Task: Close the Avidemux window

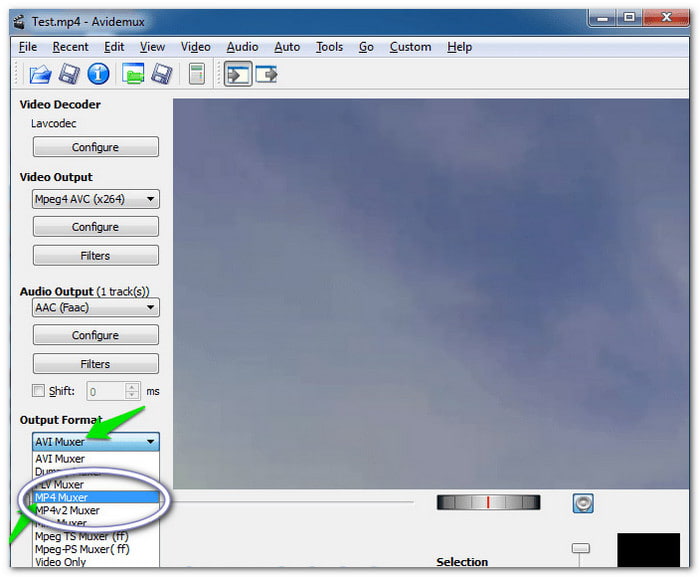Action: [666, 18]
